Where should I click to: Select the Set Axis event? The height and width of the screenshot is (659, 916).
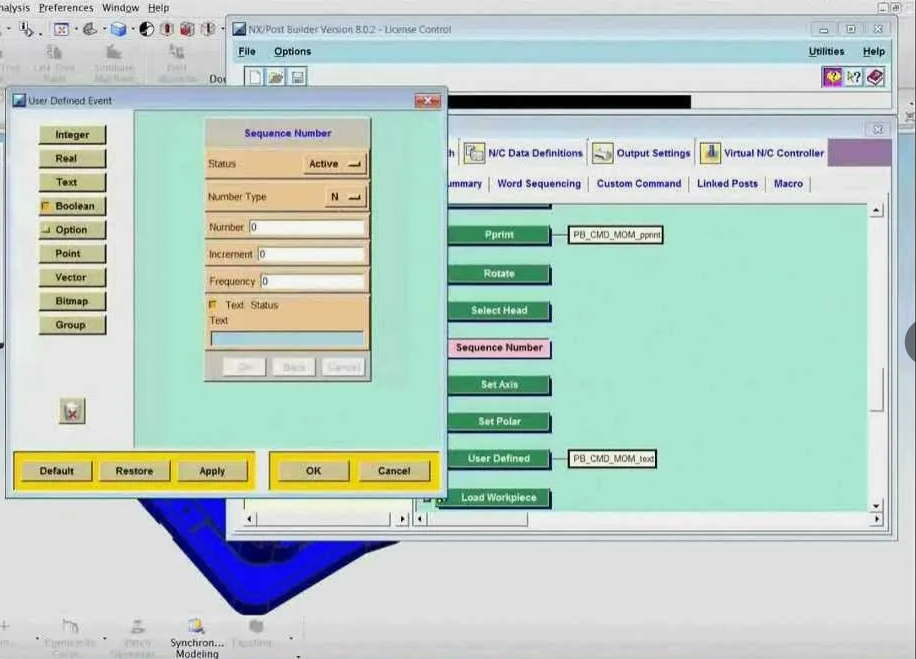(x=499, y=384)
